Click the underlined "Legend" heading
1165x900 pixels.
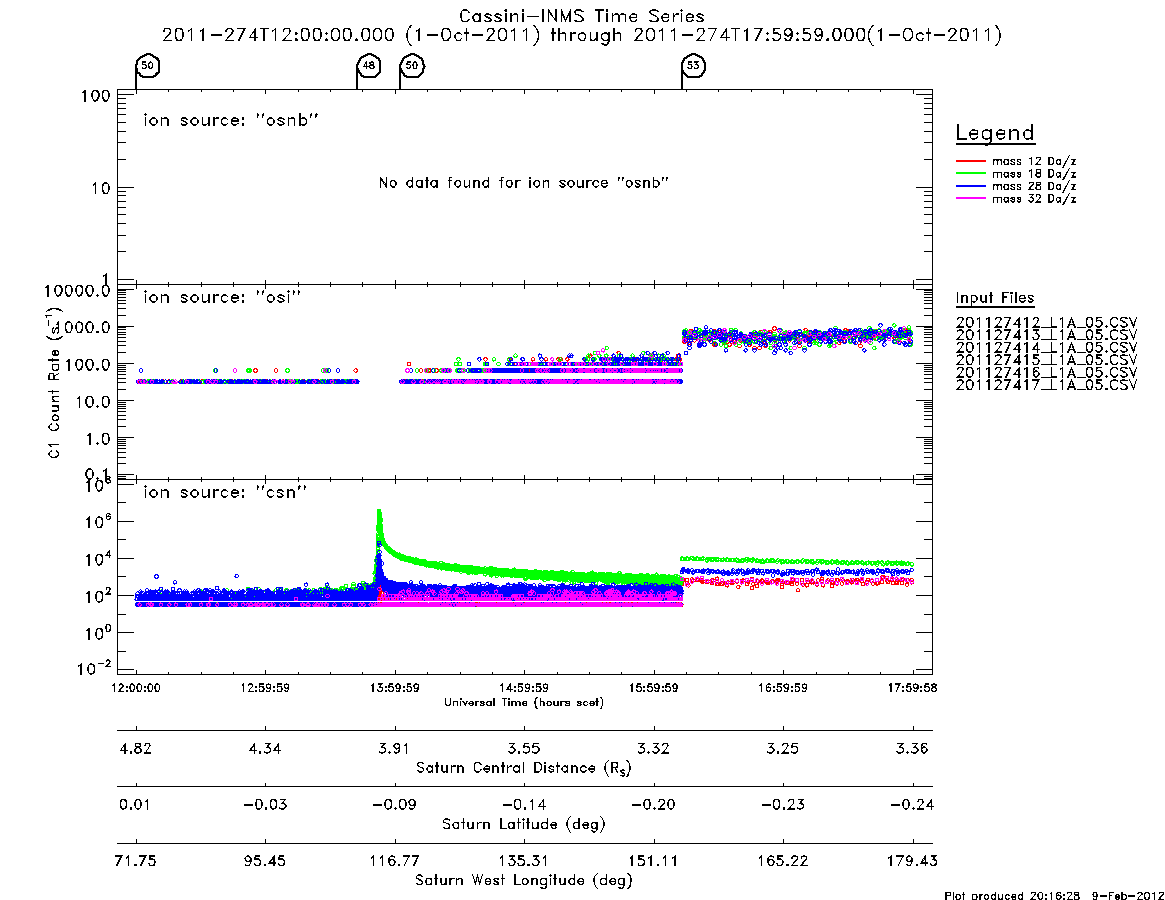point(995,133)
